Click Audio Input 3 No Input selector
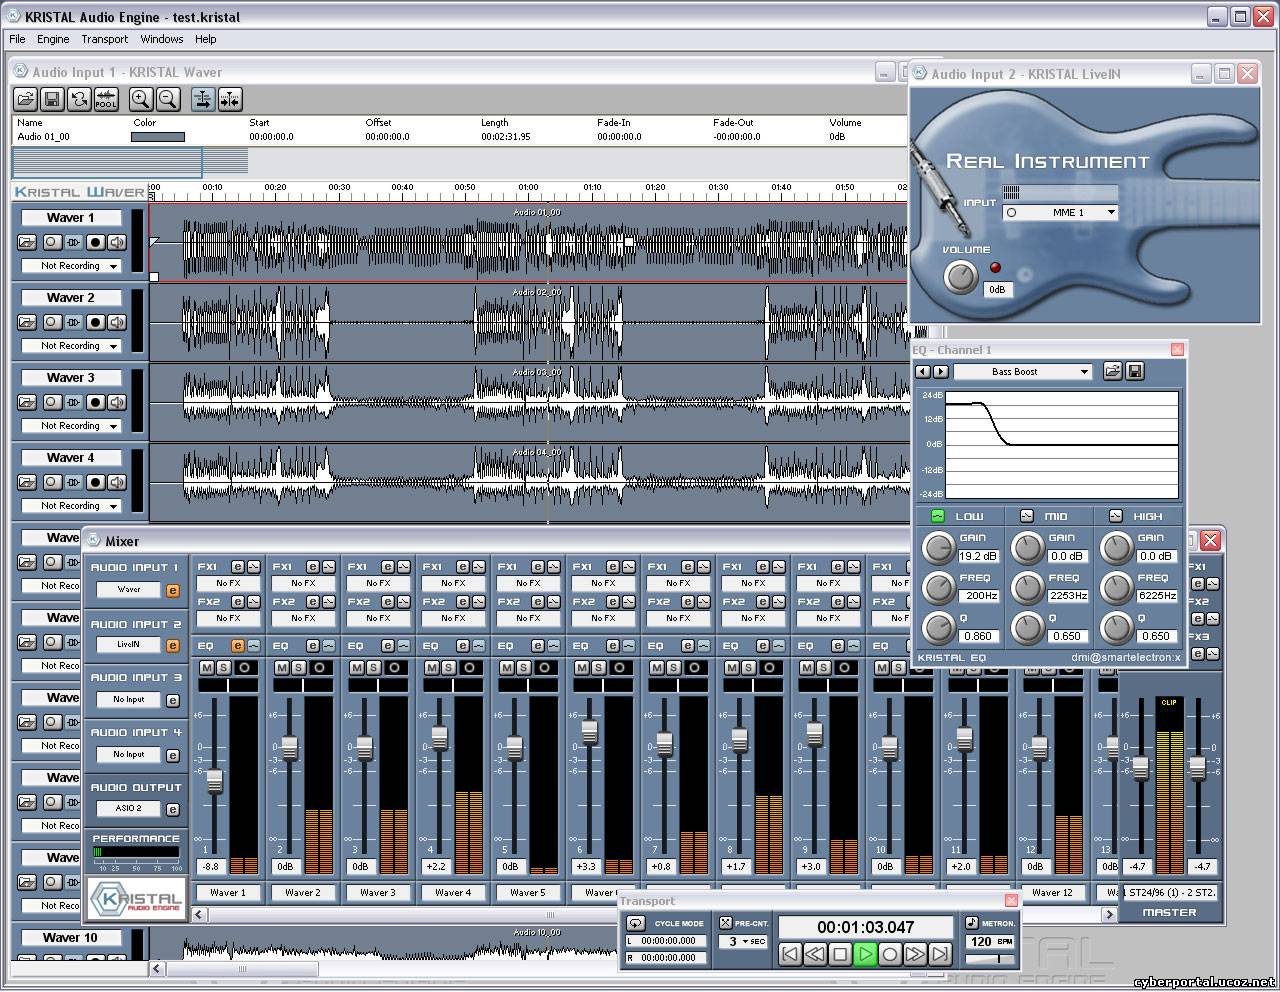The height and width of the screenshot is (992, 1280). pyautogui.click(x=129, y=700)
